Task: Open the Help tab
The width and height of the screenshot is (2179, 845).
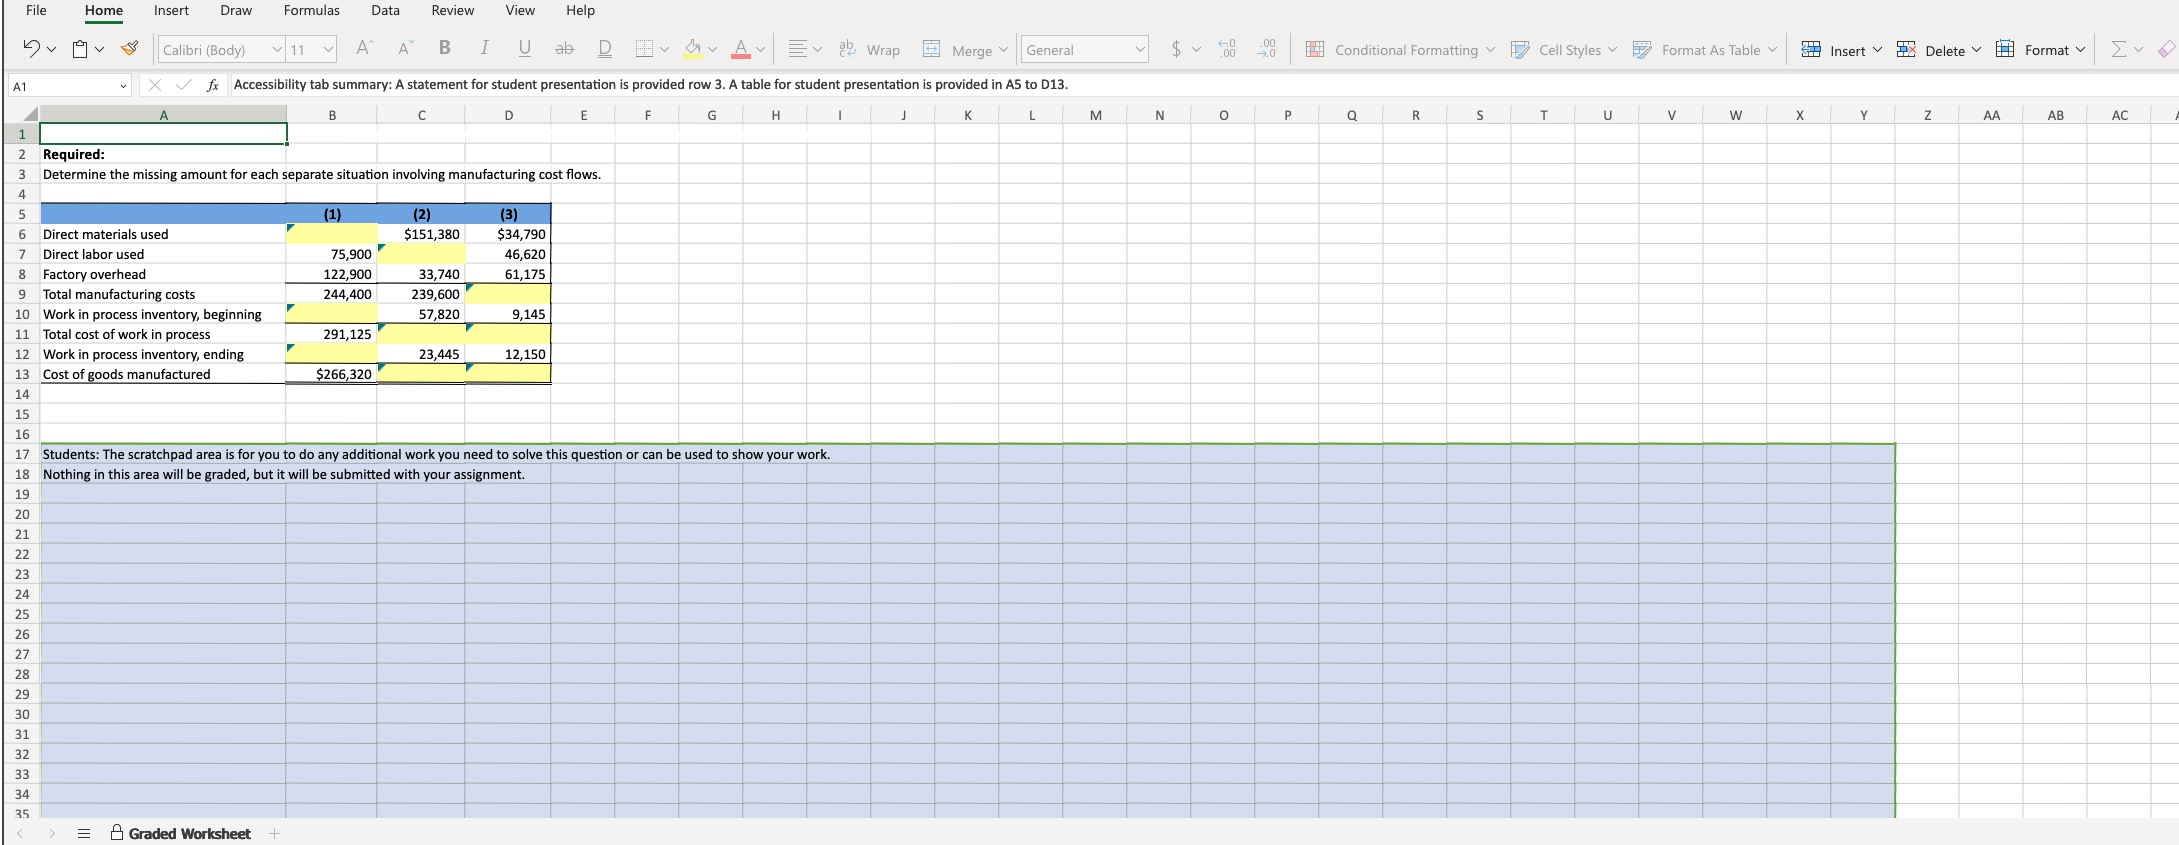Action: (580, 10)
